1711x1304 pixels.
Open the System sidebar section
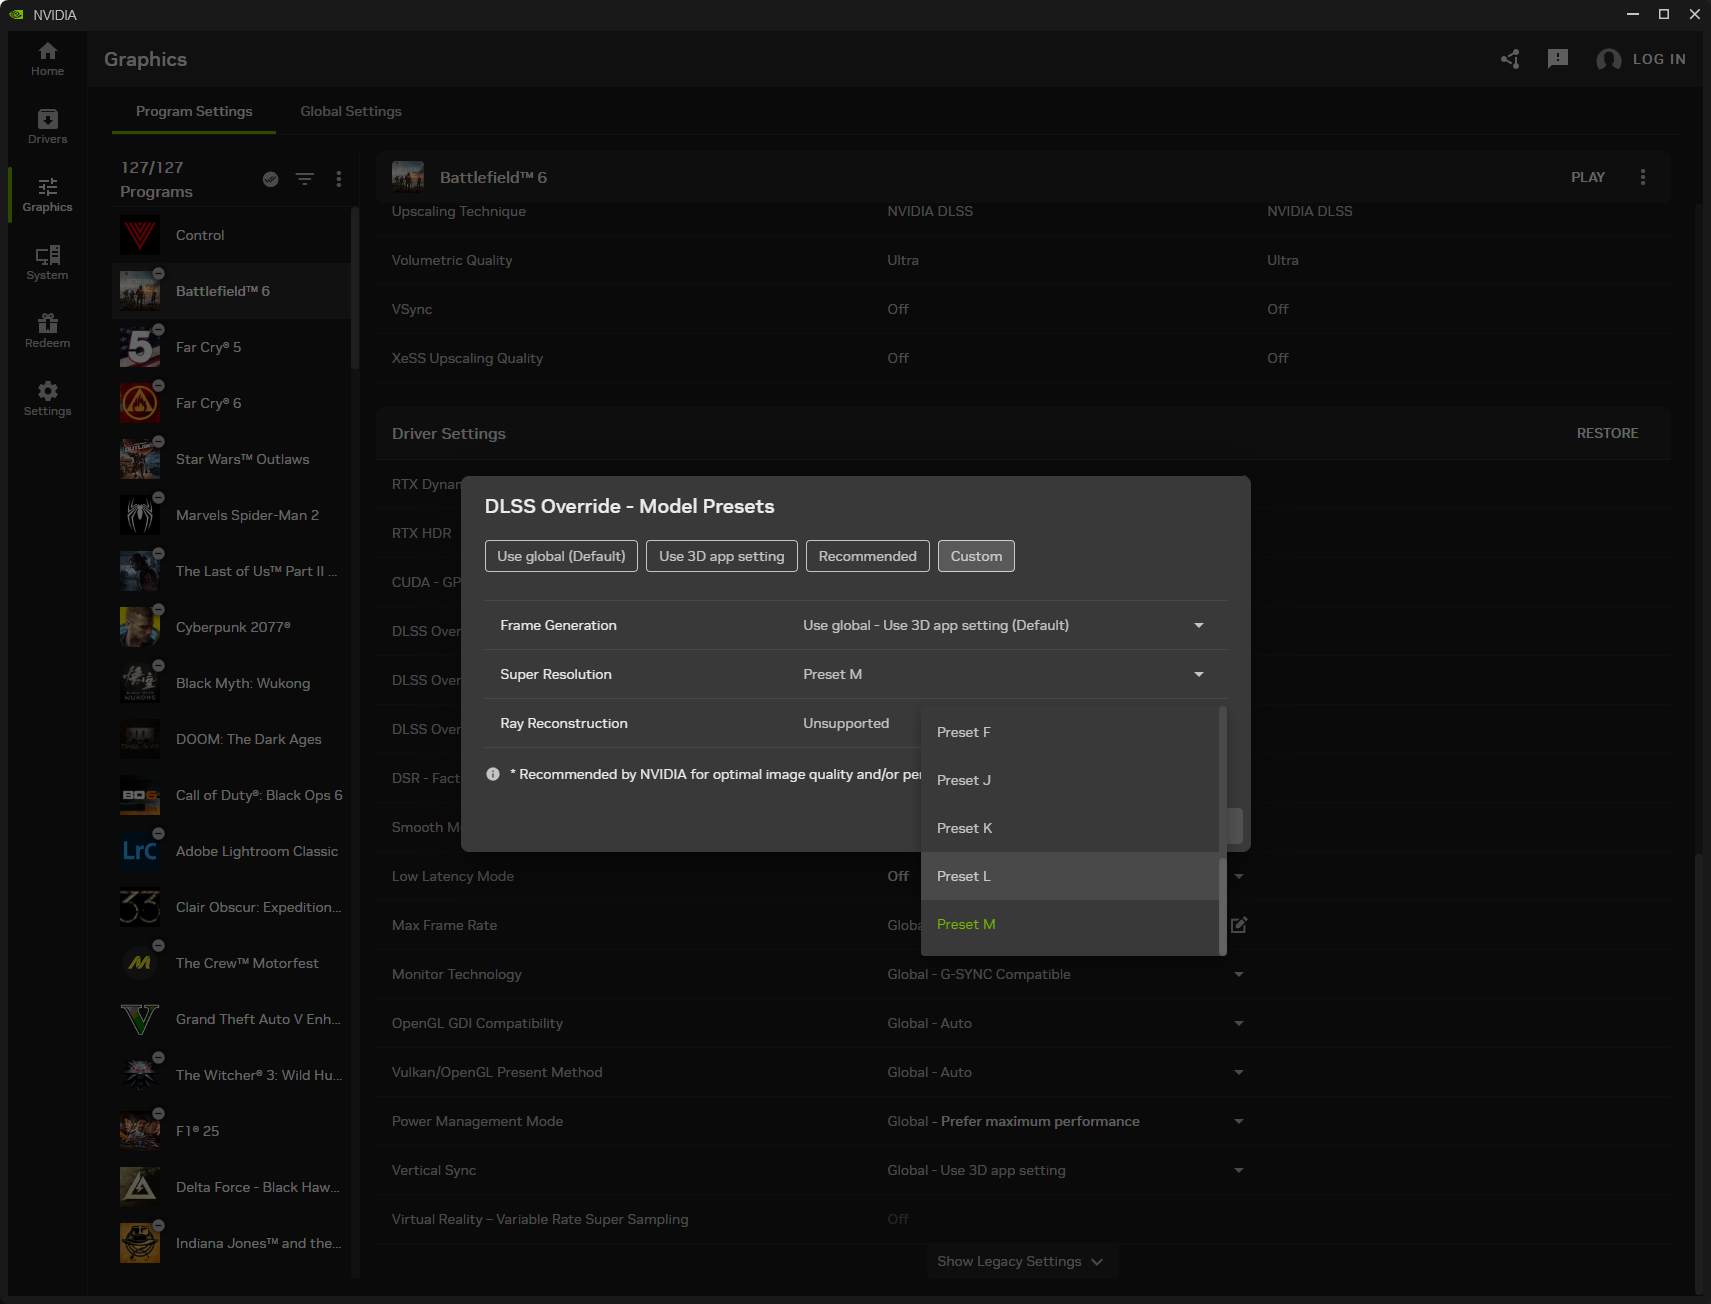tap(47, 263)
